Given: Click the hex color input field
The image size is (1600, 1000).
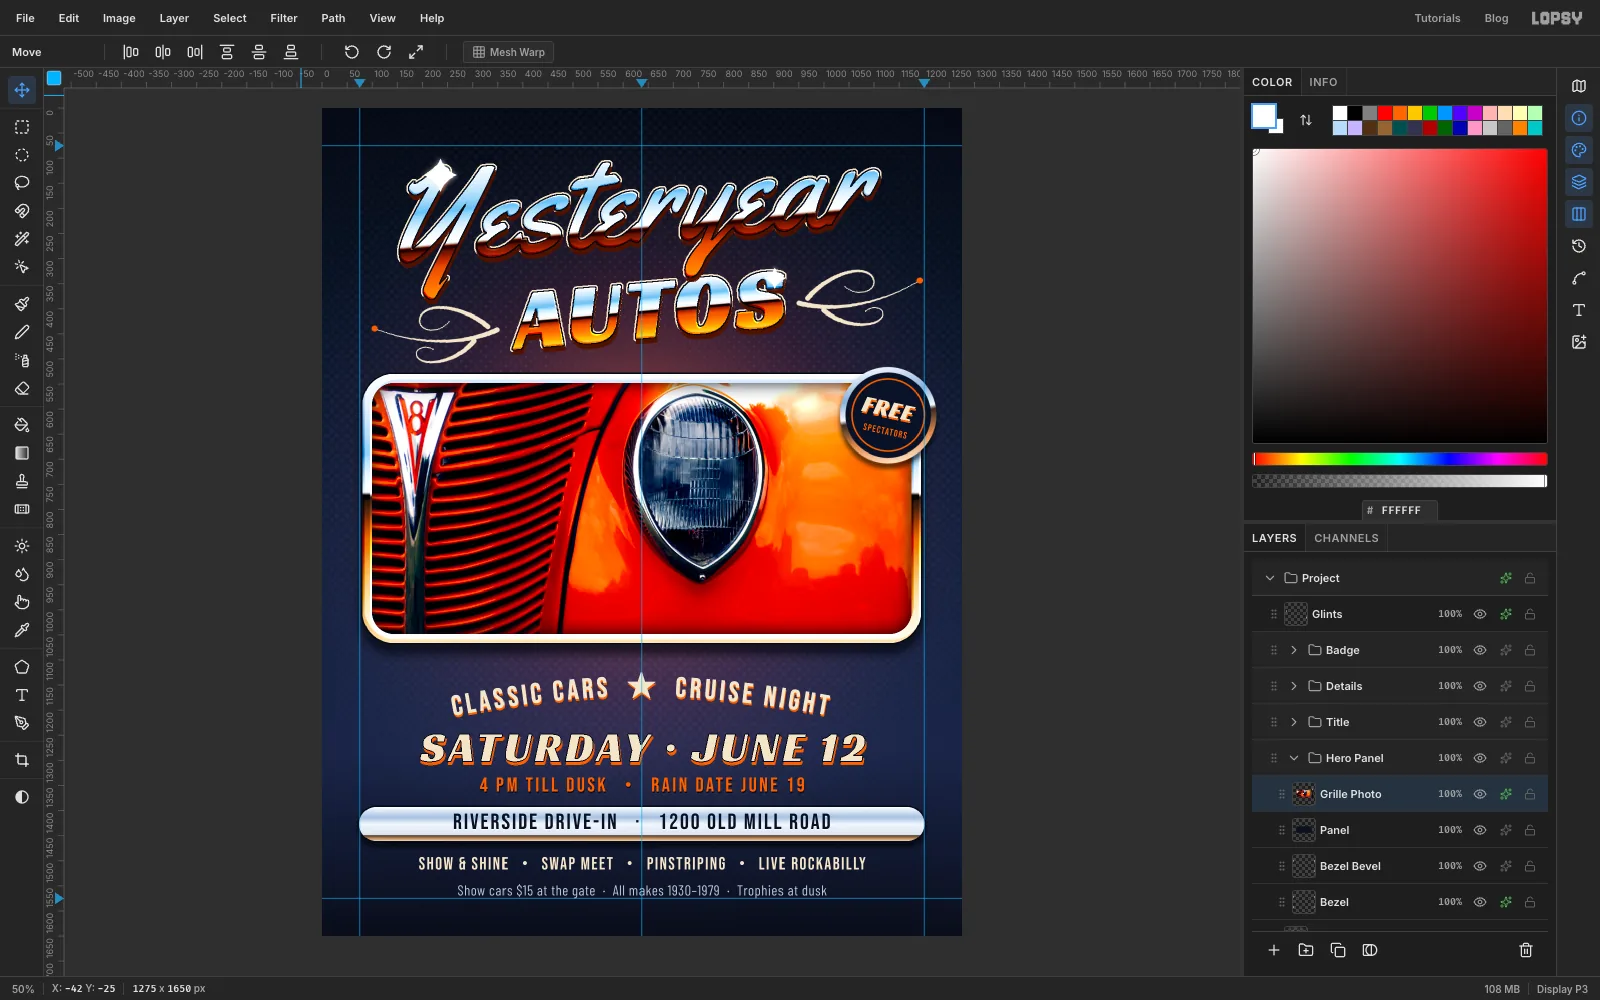Looking at the screenshot, I should [1400, 510].
